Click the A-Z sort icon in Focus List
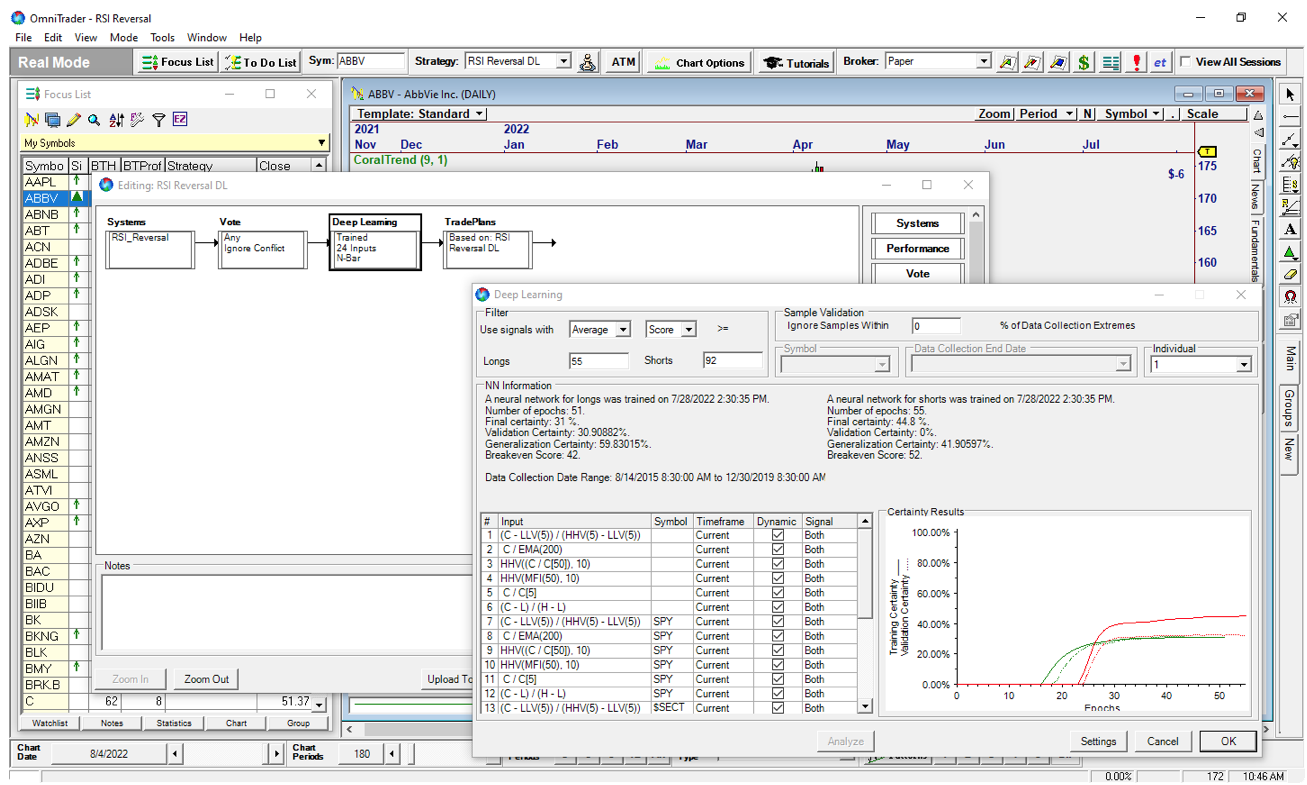Viewport: 1307px width, 785px height. [116, 120]
